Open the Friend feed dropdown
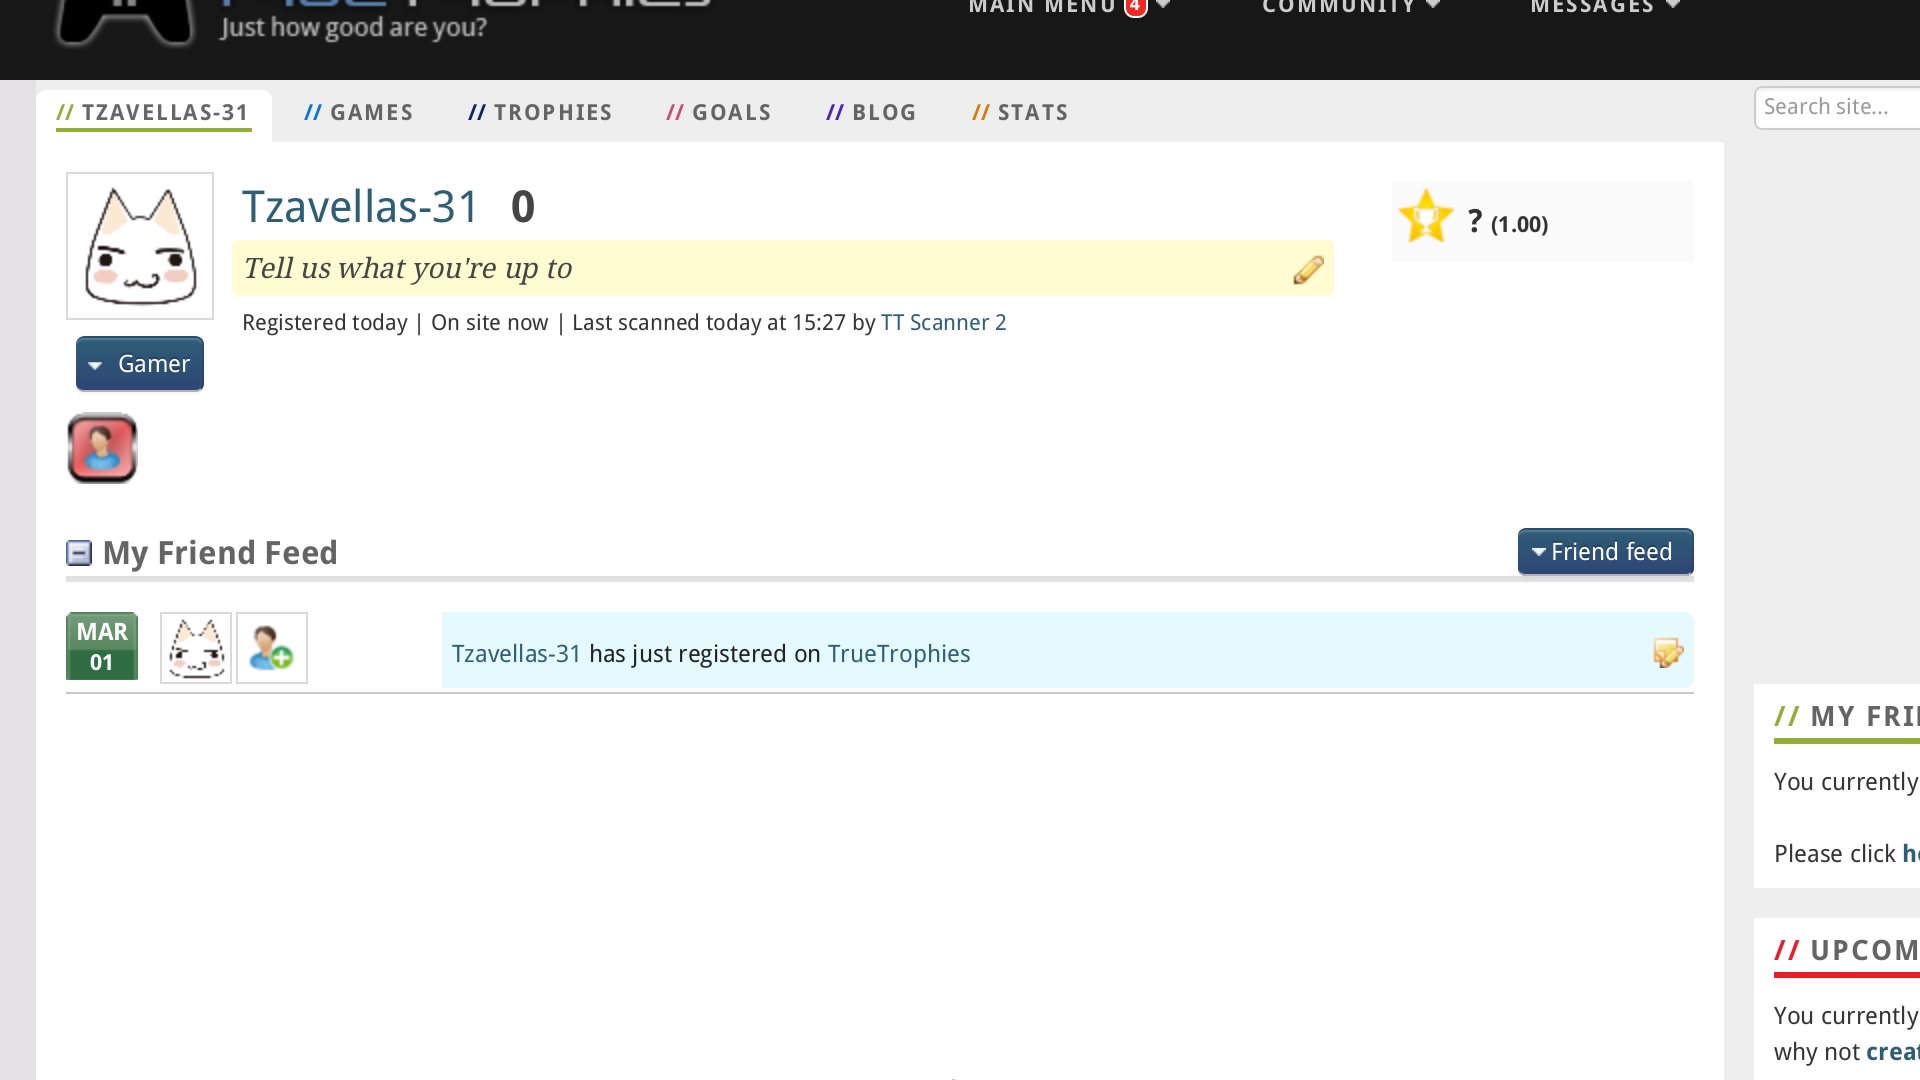The image size is (1920, 1080). [1605, 552]
